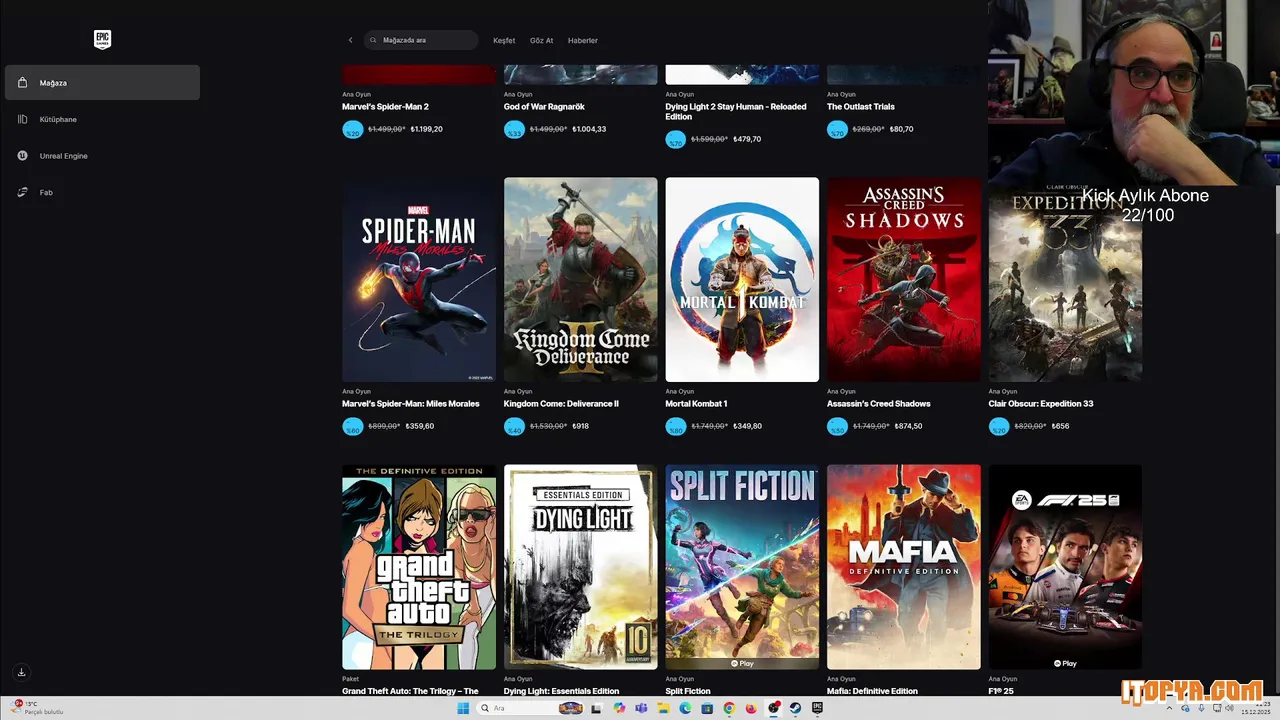Switch to the Keşfet tab
The width and height of the screenshot is (1280, 720).
[x=504, y=40]
